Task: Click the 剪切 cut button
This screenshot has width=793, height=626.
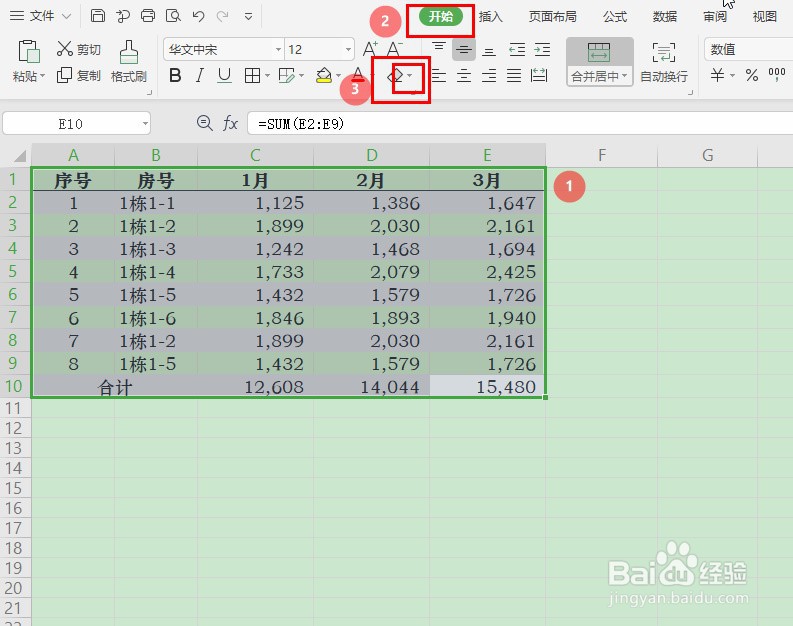Action: pyautogui.click(x=78, y=49)
